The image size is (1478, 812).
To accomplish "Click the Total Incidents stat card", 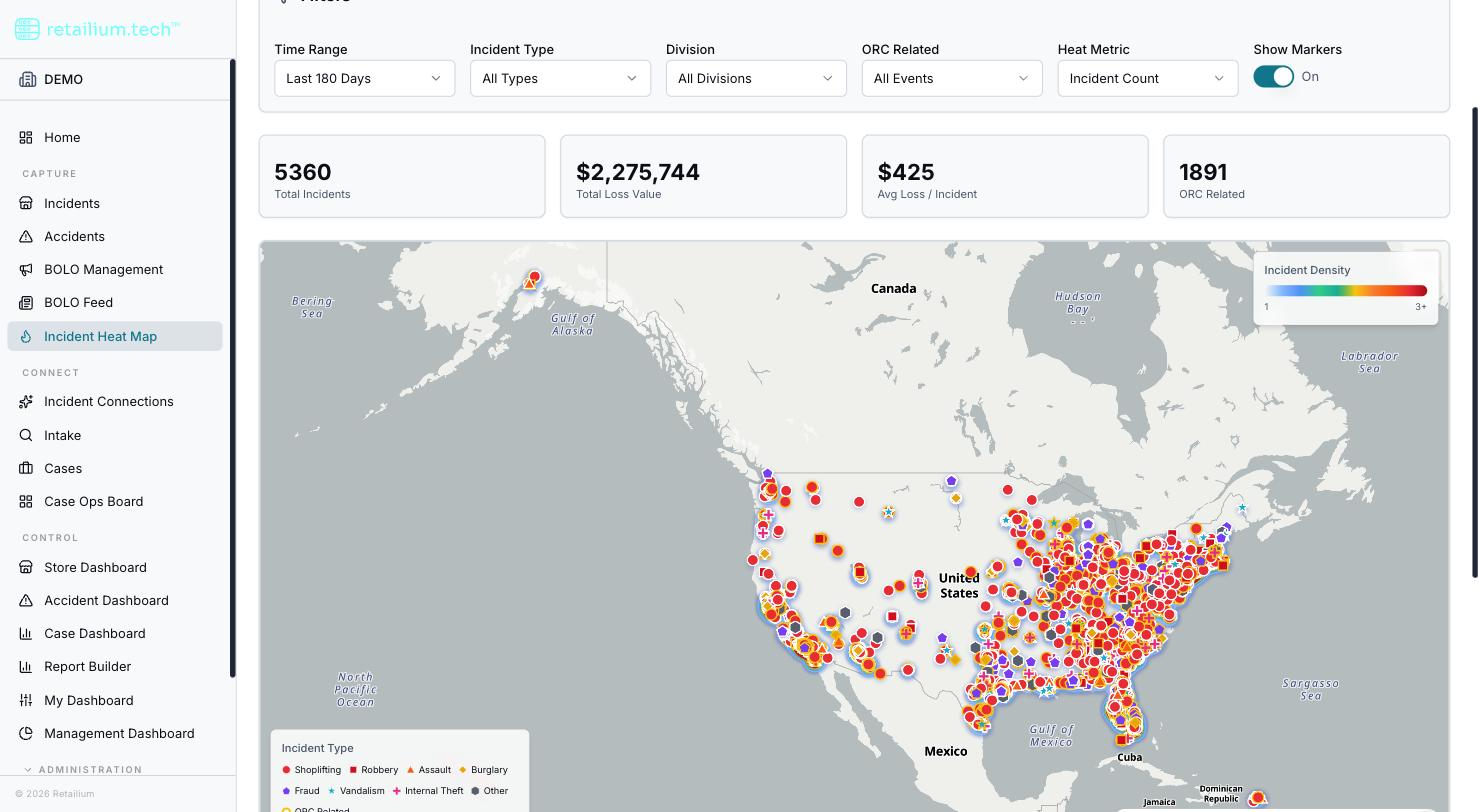I will coord(402,176).
